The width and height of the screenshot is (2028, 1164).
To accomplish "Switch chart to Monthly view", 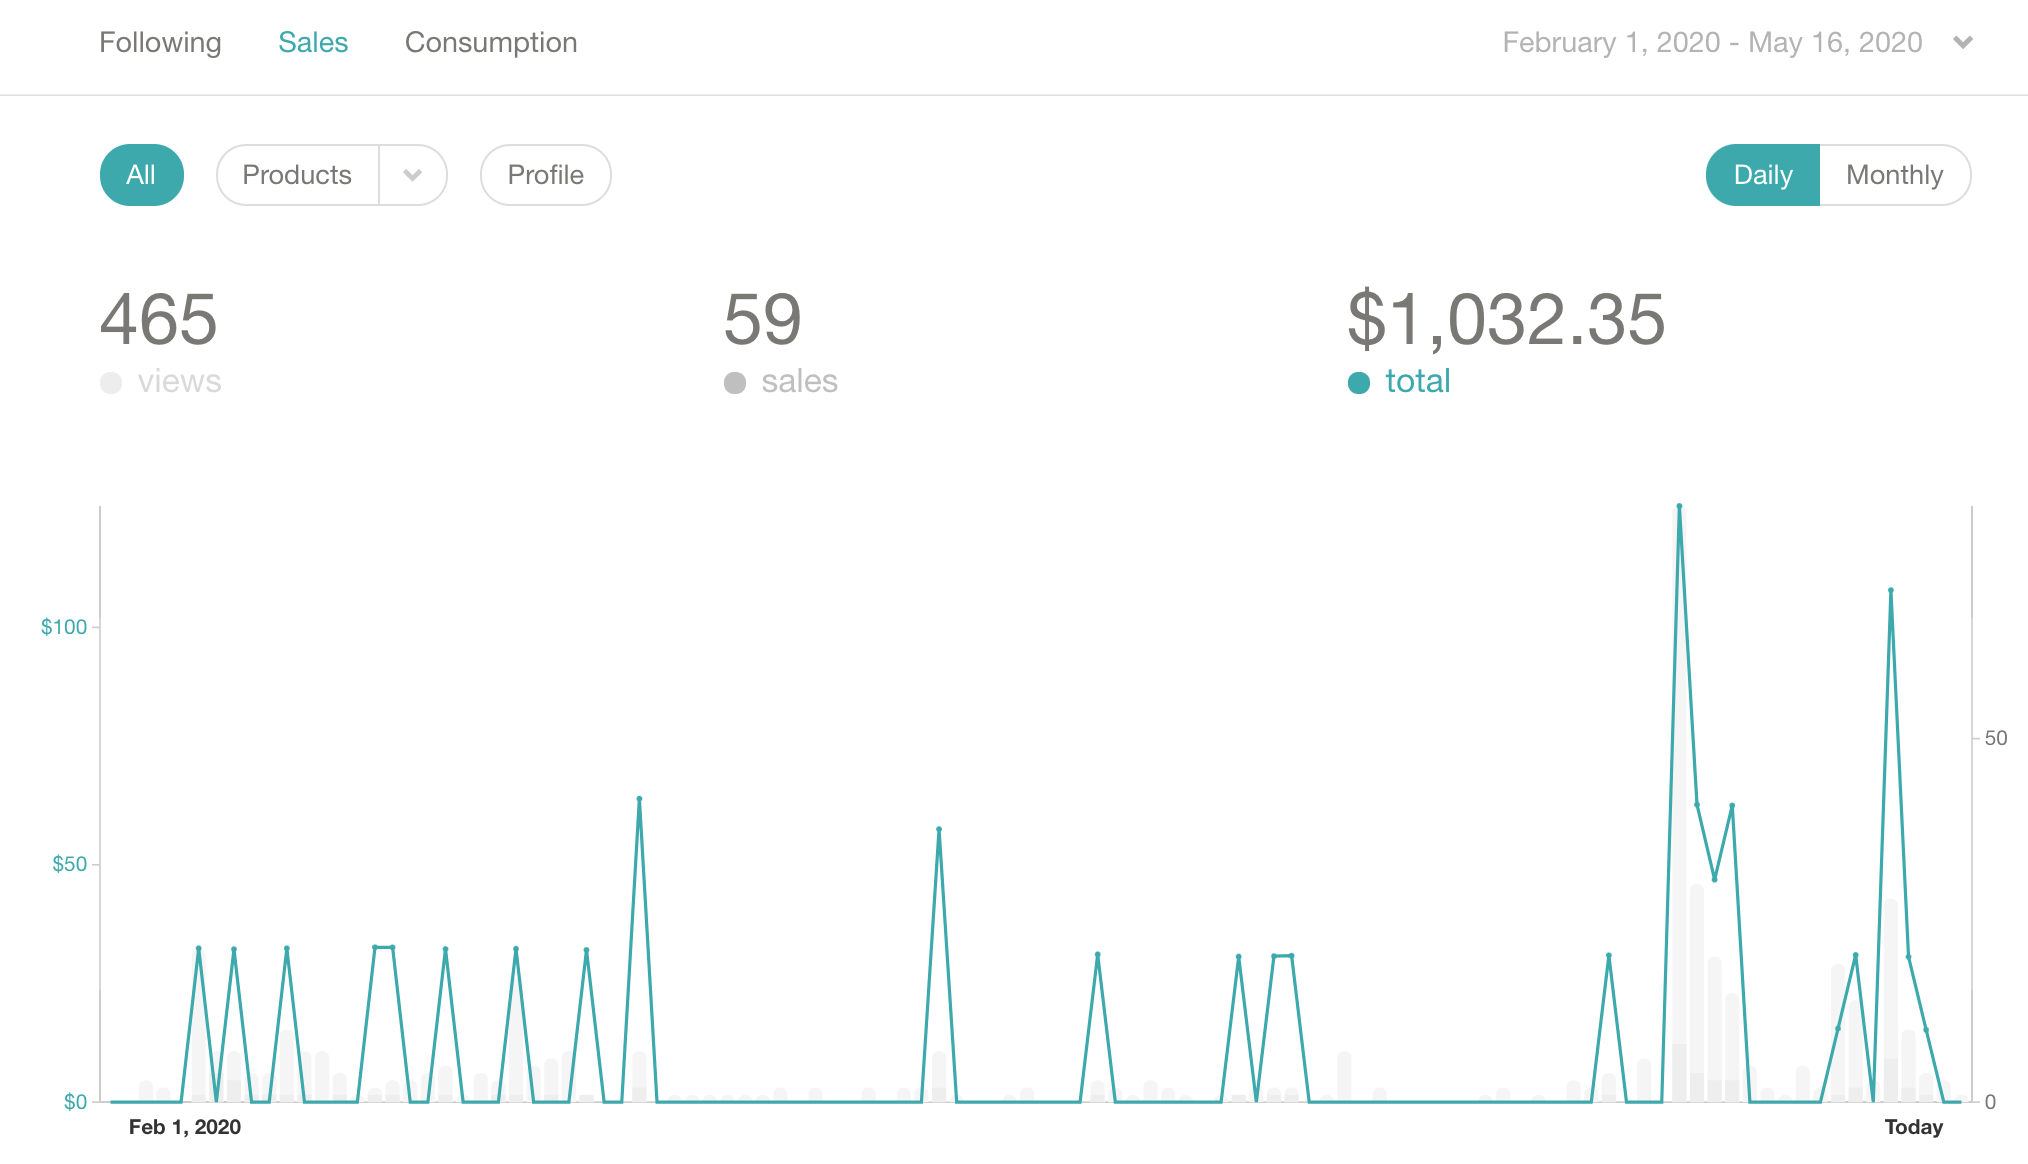I will pyautogui.click(x=1894, y=175).
